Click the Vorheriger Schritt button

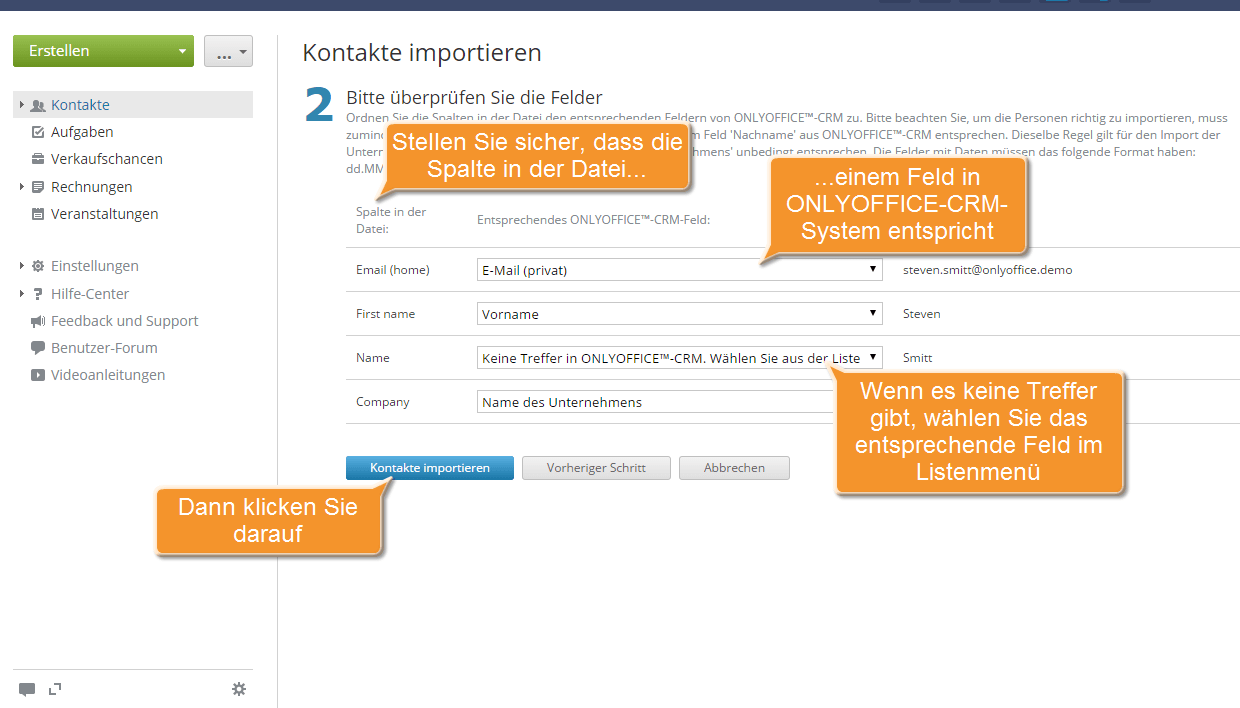tap(596, 468)
